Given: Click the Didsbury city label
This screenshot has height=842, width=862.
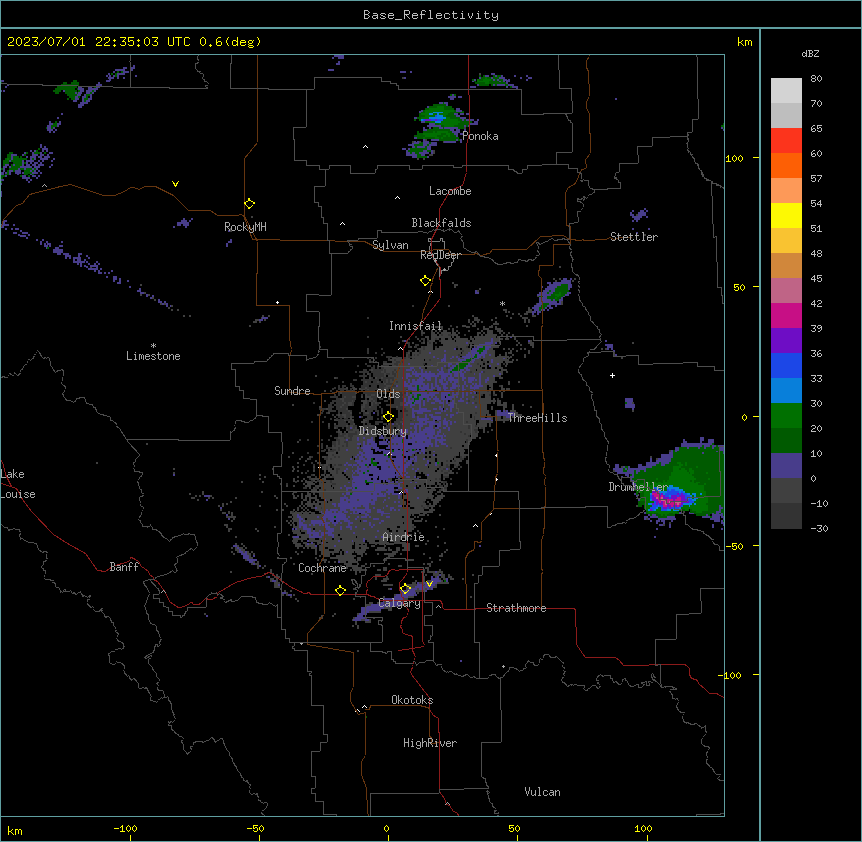Looking at the screenshot, I should (x=383, y=431).
